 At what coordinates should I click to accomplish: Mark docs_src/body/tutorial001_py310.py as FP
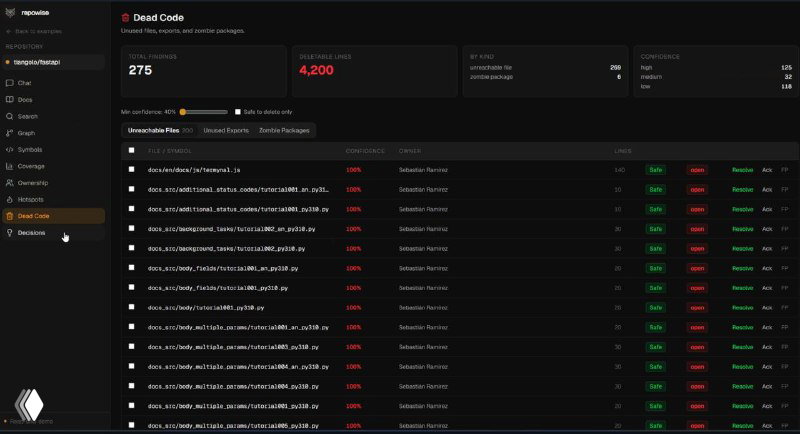[785, 308]
